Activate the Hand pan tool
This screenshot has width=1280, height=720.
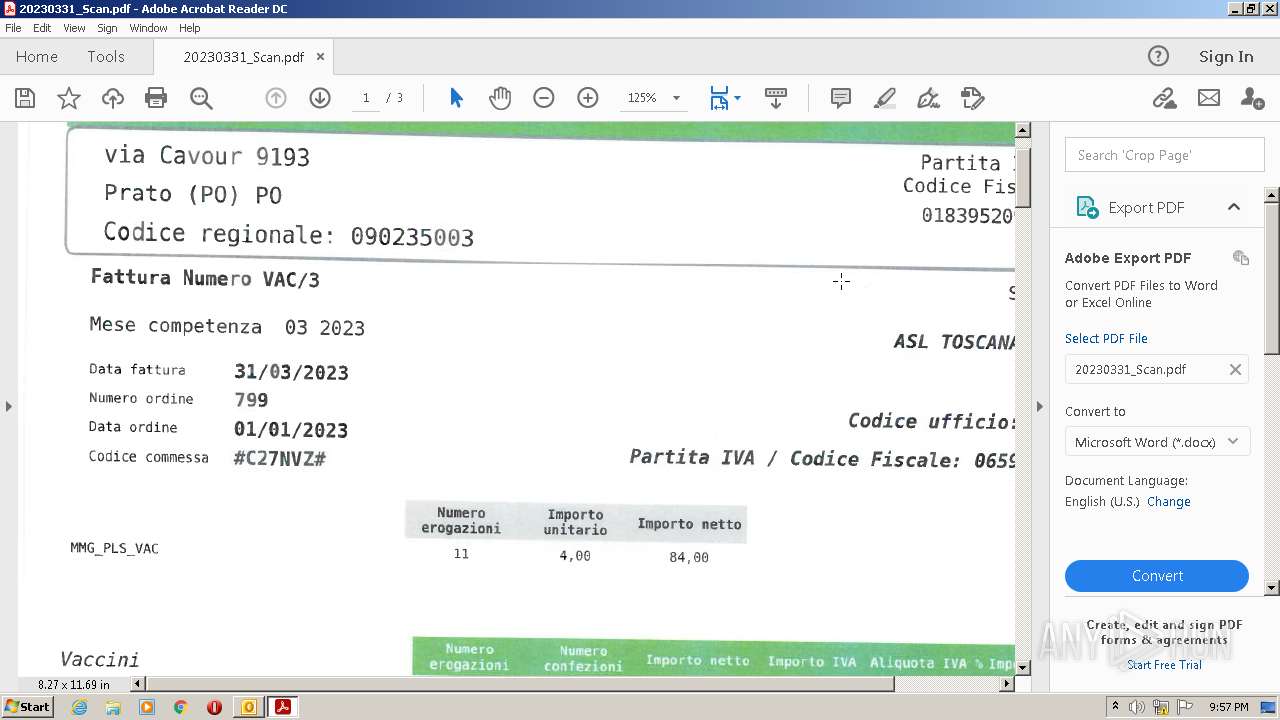click(x=500, y=98)
